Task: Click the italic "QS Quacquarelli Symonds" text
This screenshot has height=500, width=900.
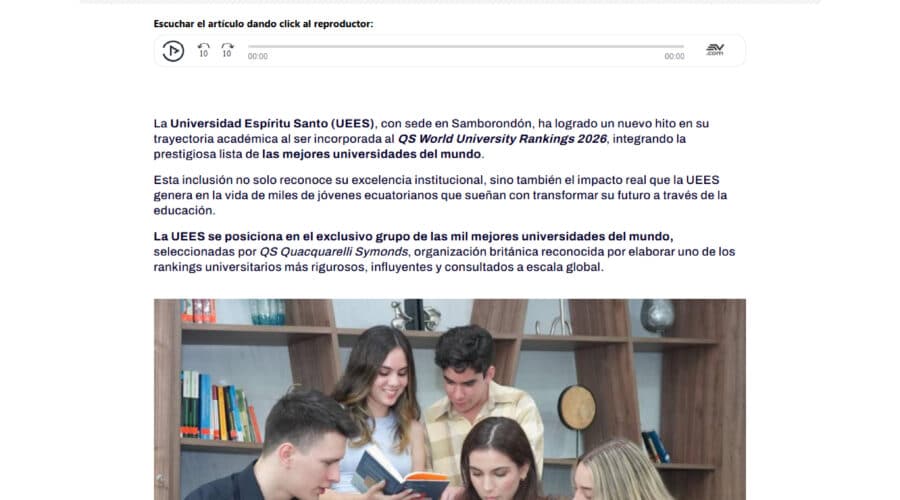Action: [x=333, y=252]
